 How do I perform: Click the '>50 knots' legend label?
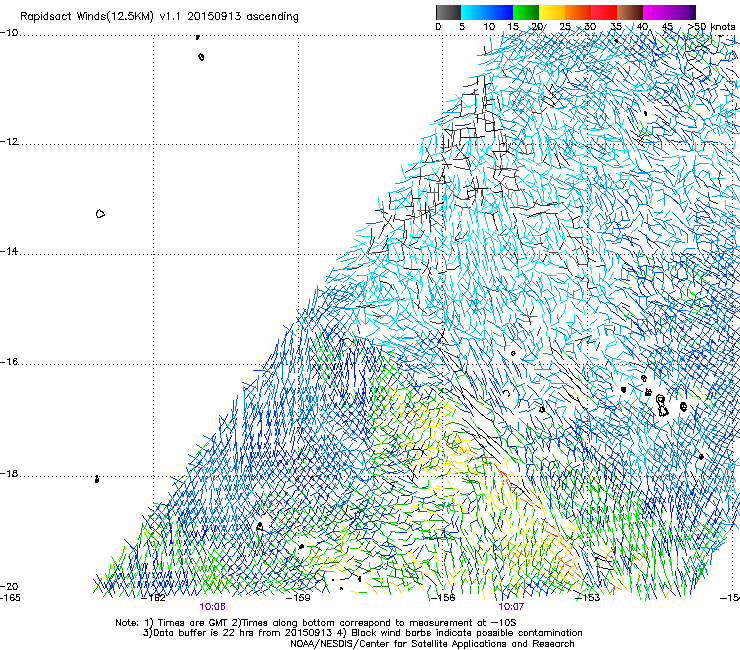[710, 26]
